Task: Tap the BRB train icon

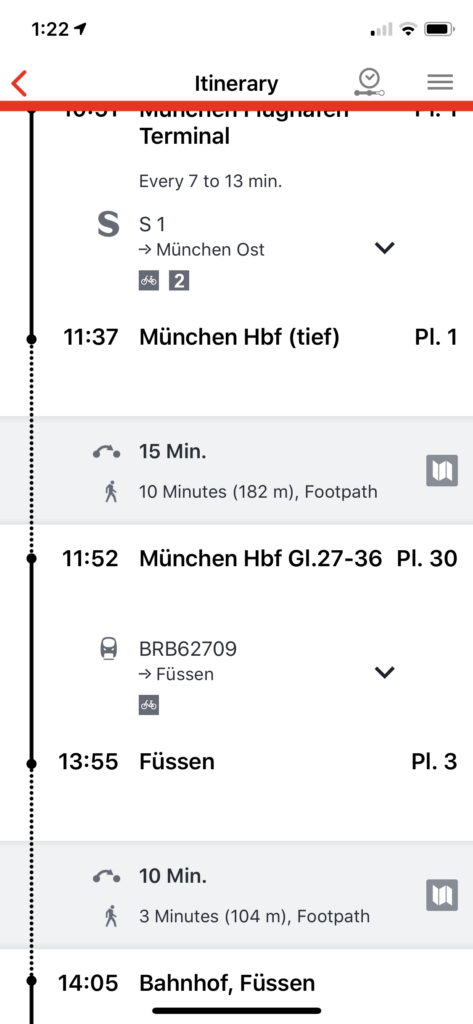Action: [108, 649]
